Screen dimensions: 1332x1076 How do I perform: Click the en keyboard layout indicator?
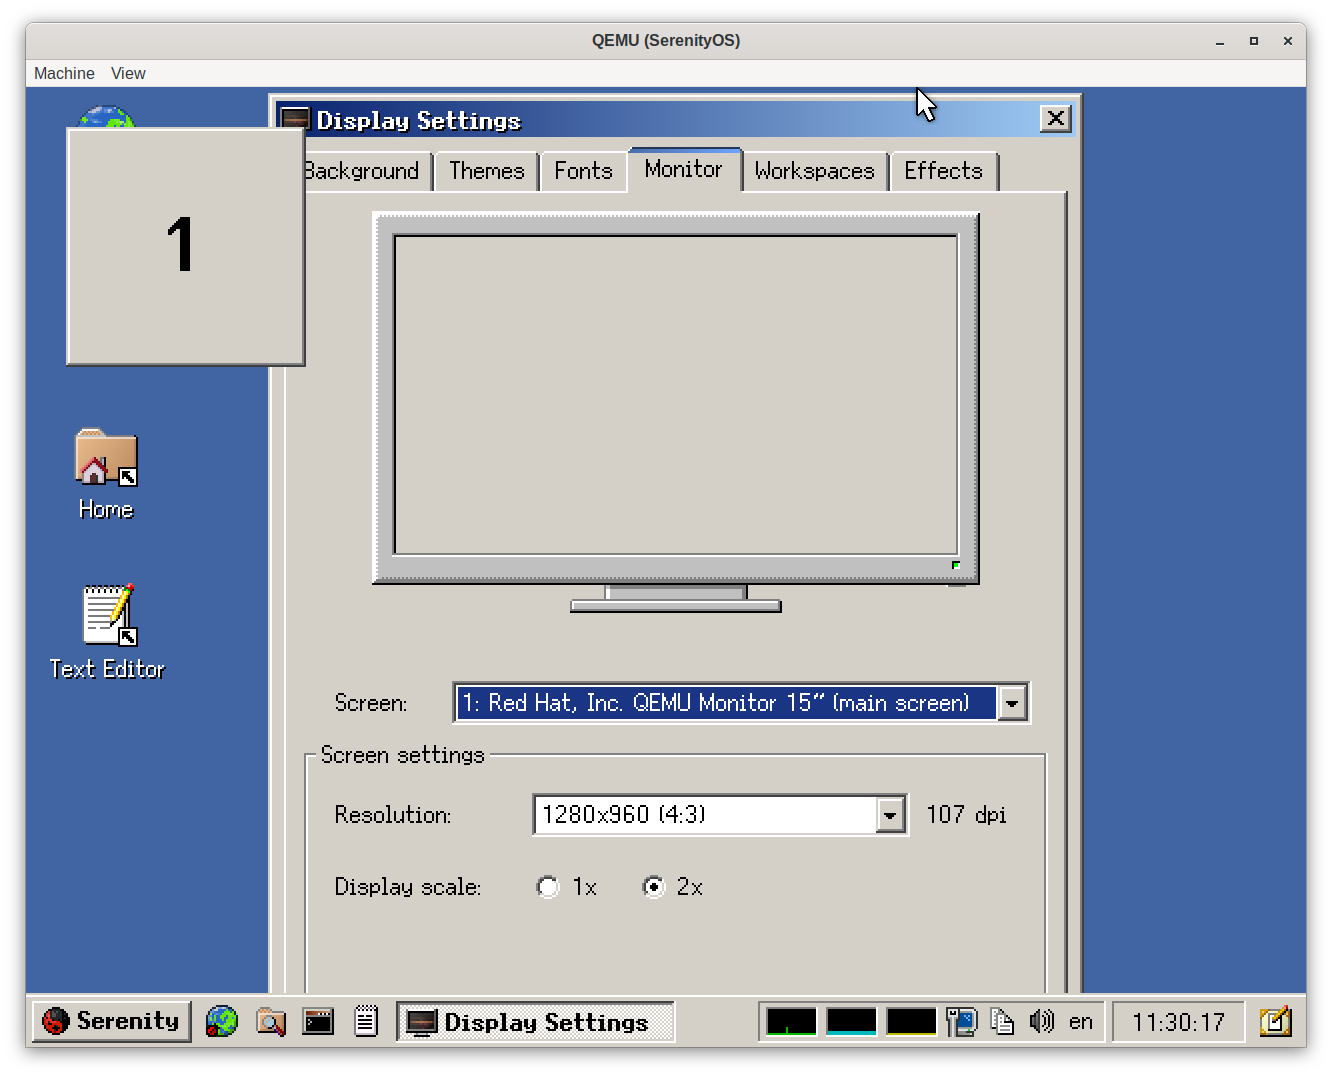tap(1080, 1021)
